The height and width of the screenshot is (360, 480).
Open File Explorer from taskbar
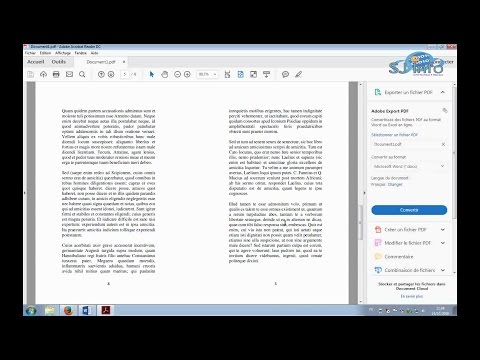pos(50,311)
